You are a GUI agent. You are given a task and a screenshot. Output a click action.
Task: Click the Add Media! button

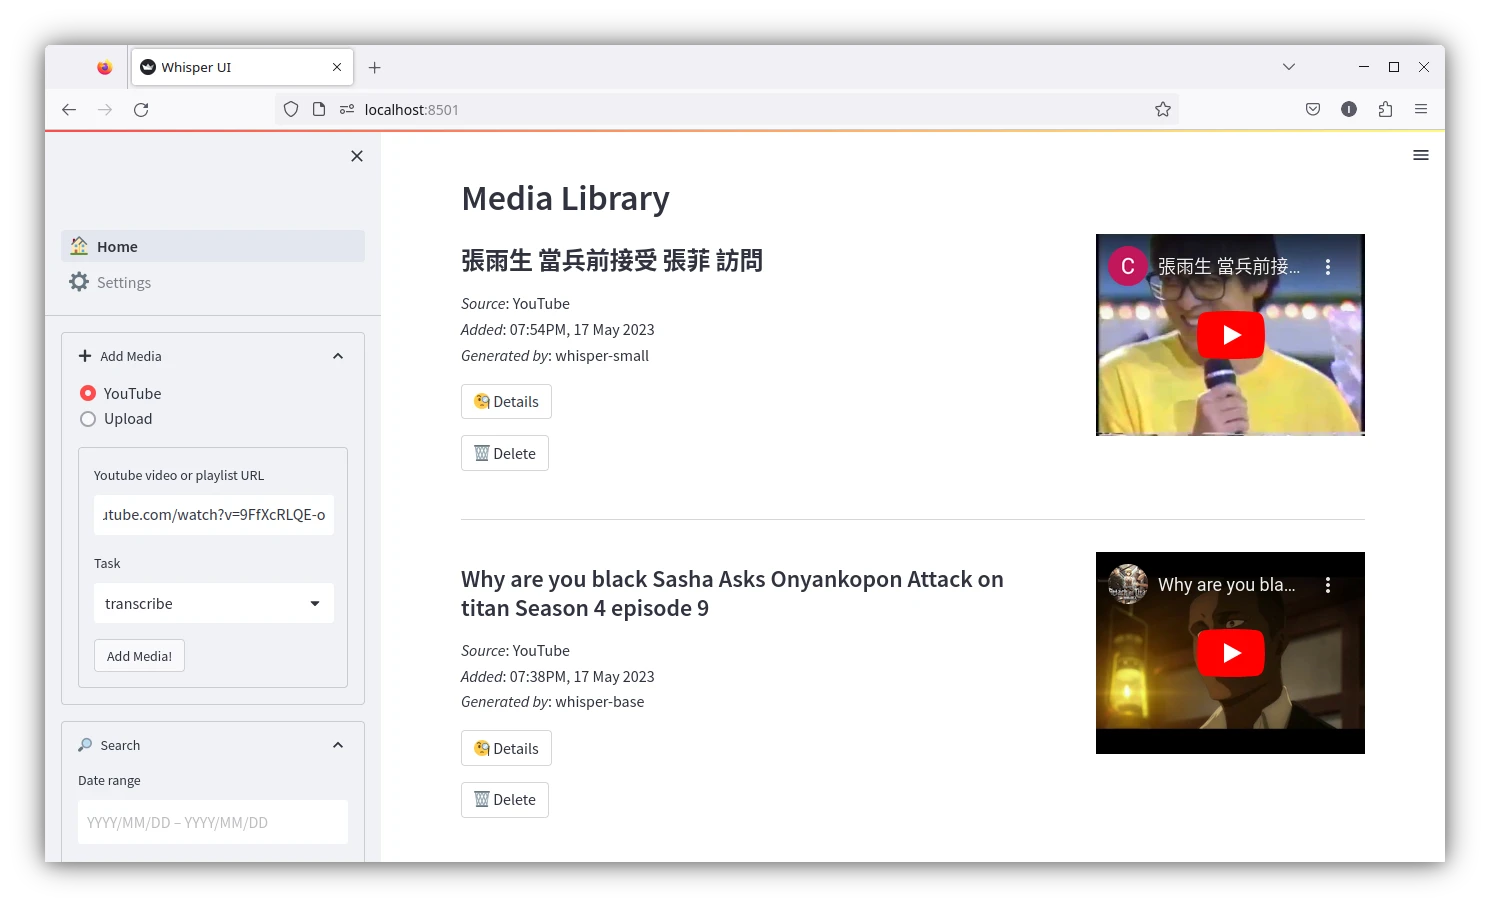139,656
